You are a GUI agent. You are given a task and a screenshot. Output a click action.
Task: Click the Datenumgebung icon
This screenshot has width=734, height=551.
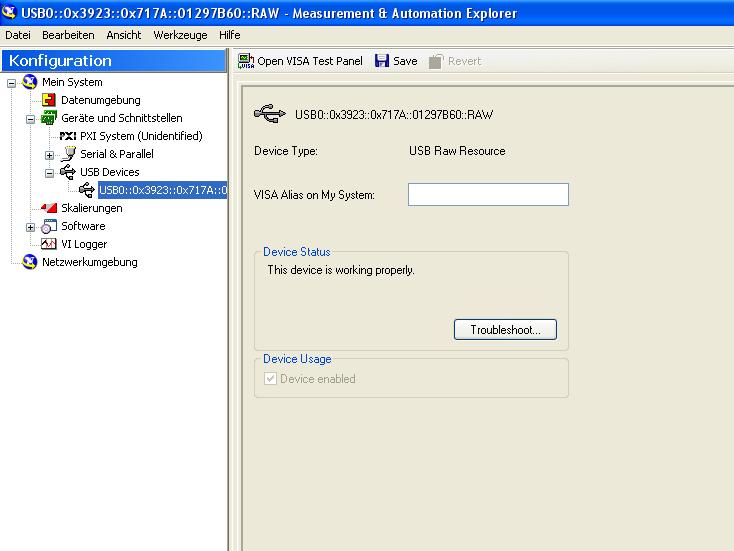coord(49,100)
